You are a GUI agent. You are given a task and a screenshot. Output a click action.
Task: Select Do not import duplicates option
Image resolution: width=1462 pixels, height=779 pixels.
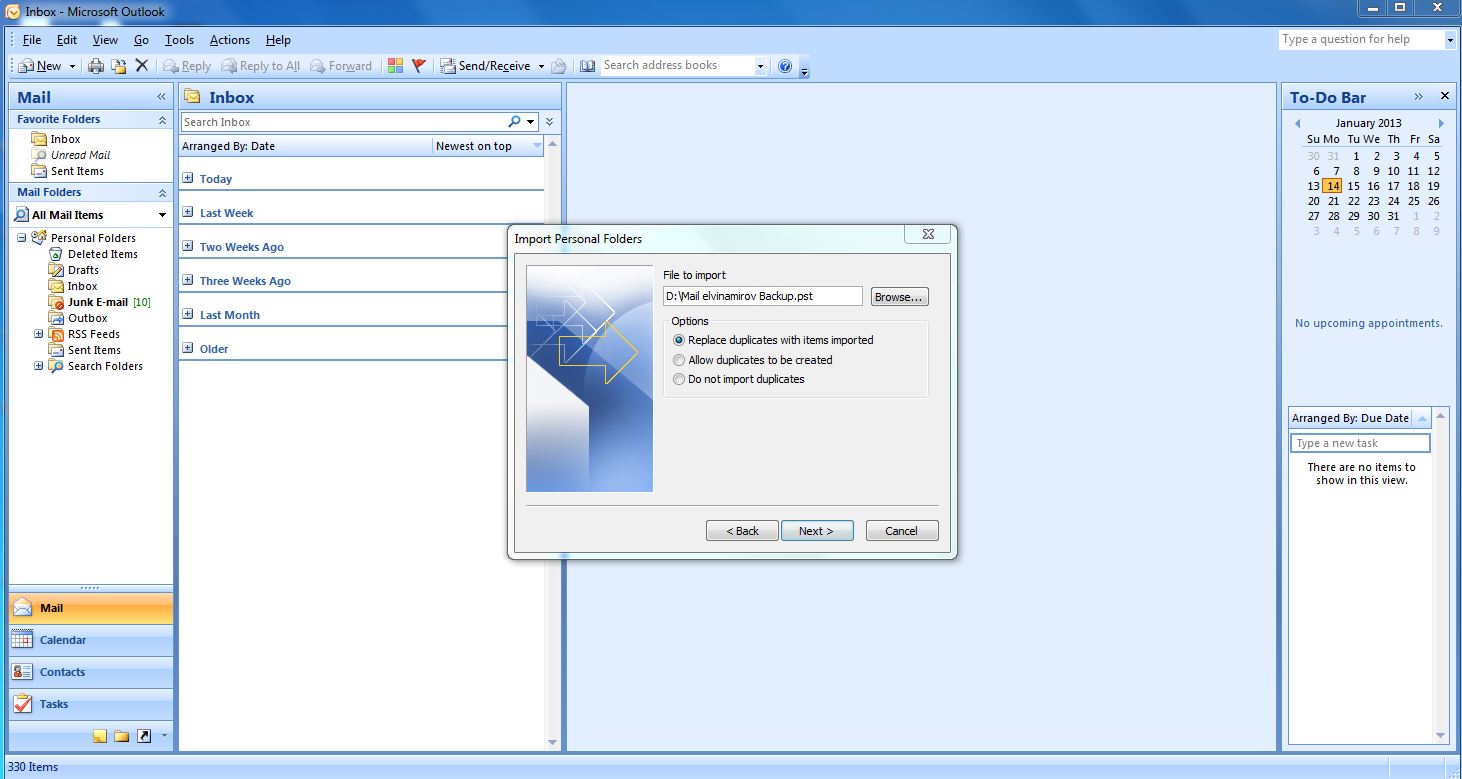(680, 380)
